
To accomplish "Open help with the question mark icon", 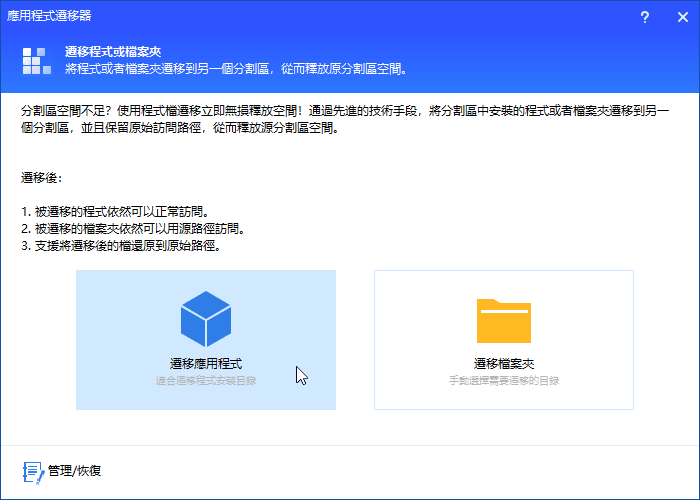I will click(645, 17).
